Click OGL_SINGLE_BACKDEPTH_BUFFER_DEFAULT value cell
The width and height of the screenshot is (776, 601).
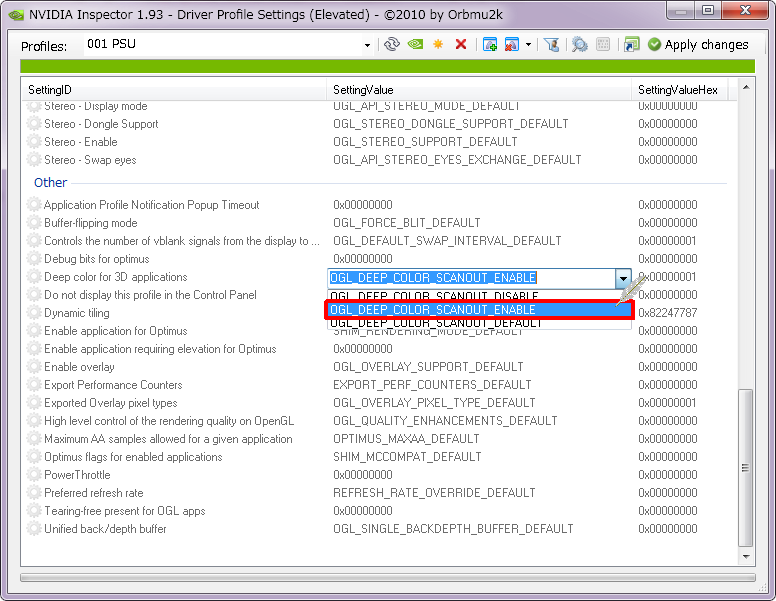click(x=453, y=529)
